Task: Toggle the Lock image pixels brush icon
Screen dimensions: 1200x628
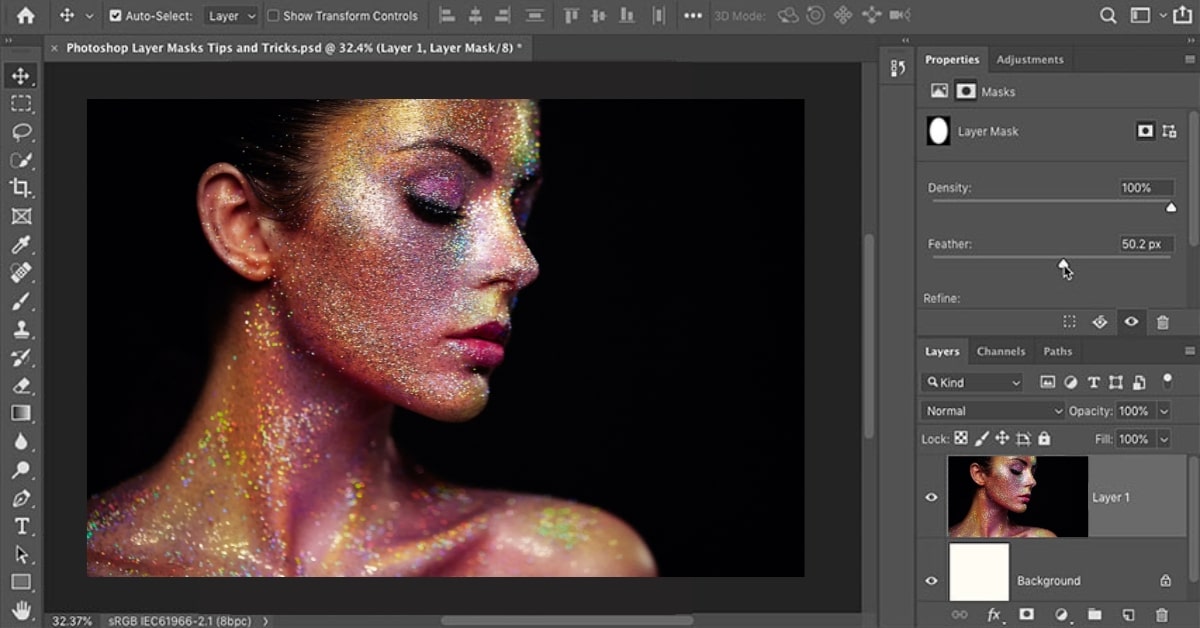Action: [982, 439]
